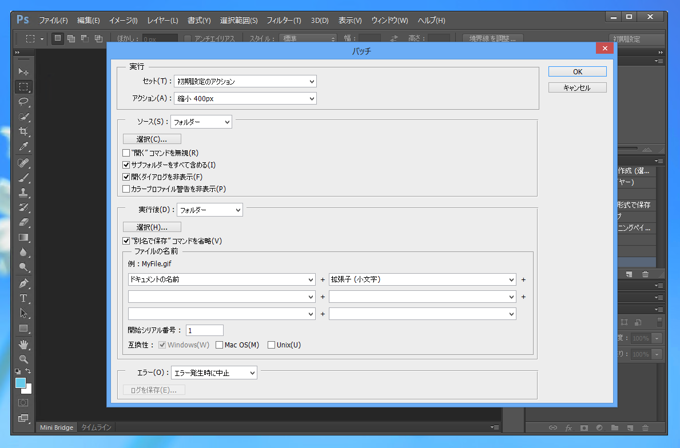The height and width of the screenshot is (448, 680).
Task: Open the 拡張子 (小文字) filename dropdown
Action: tap(422, 280)
